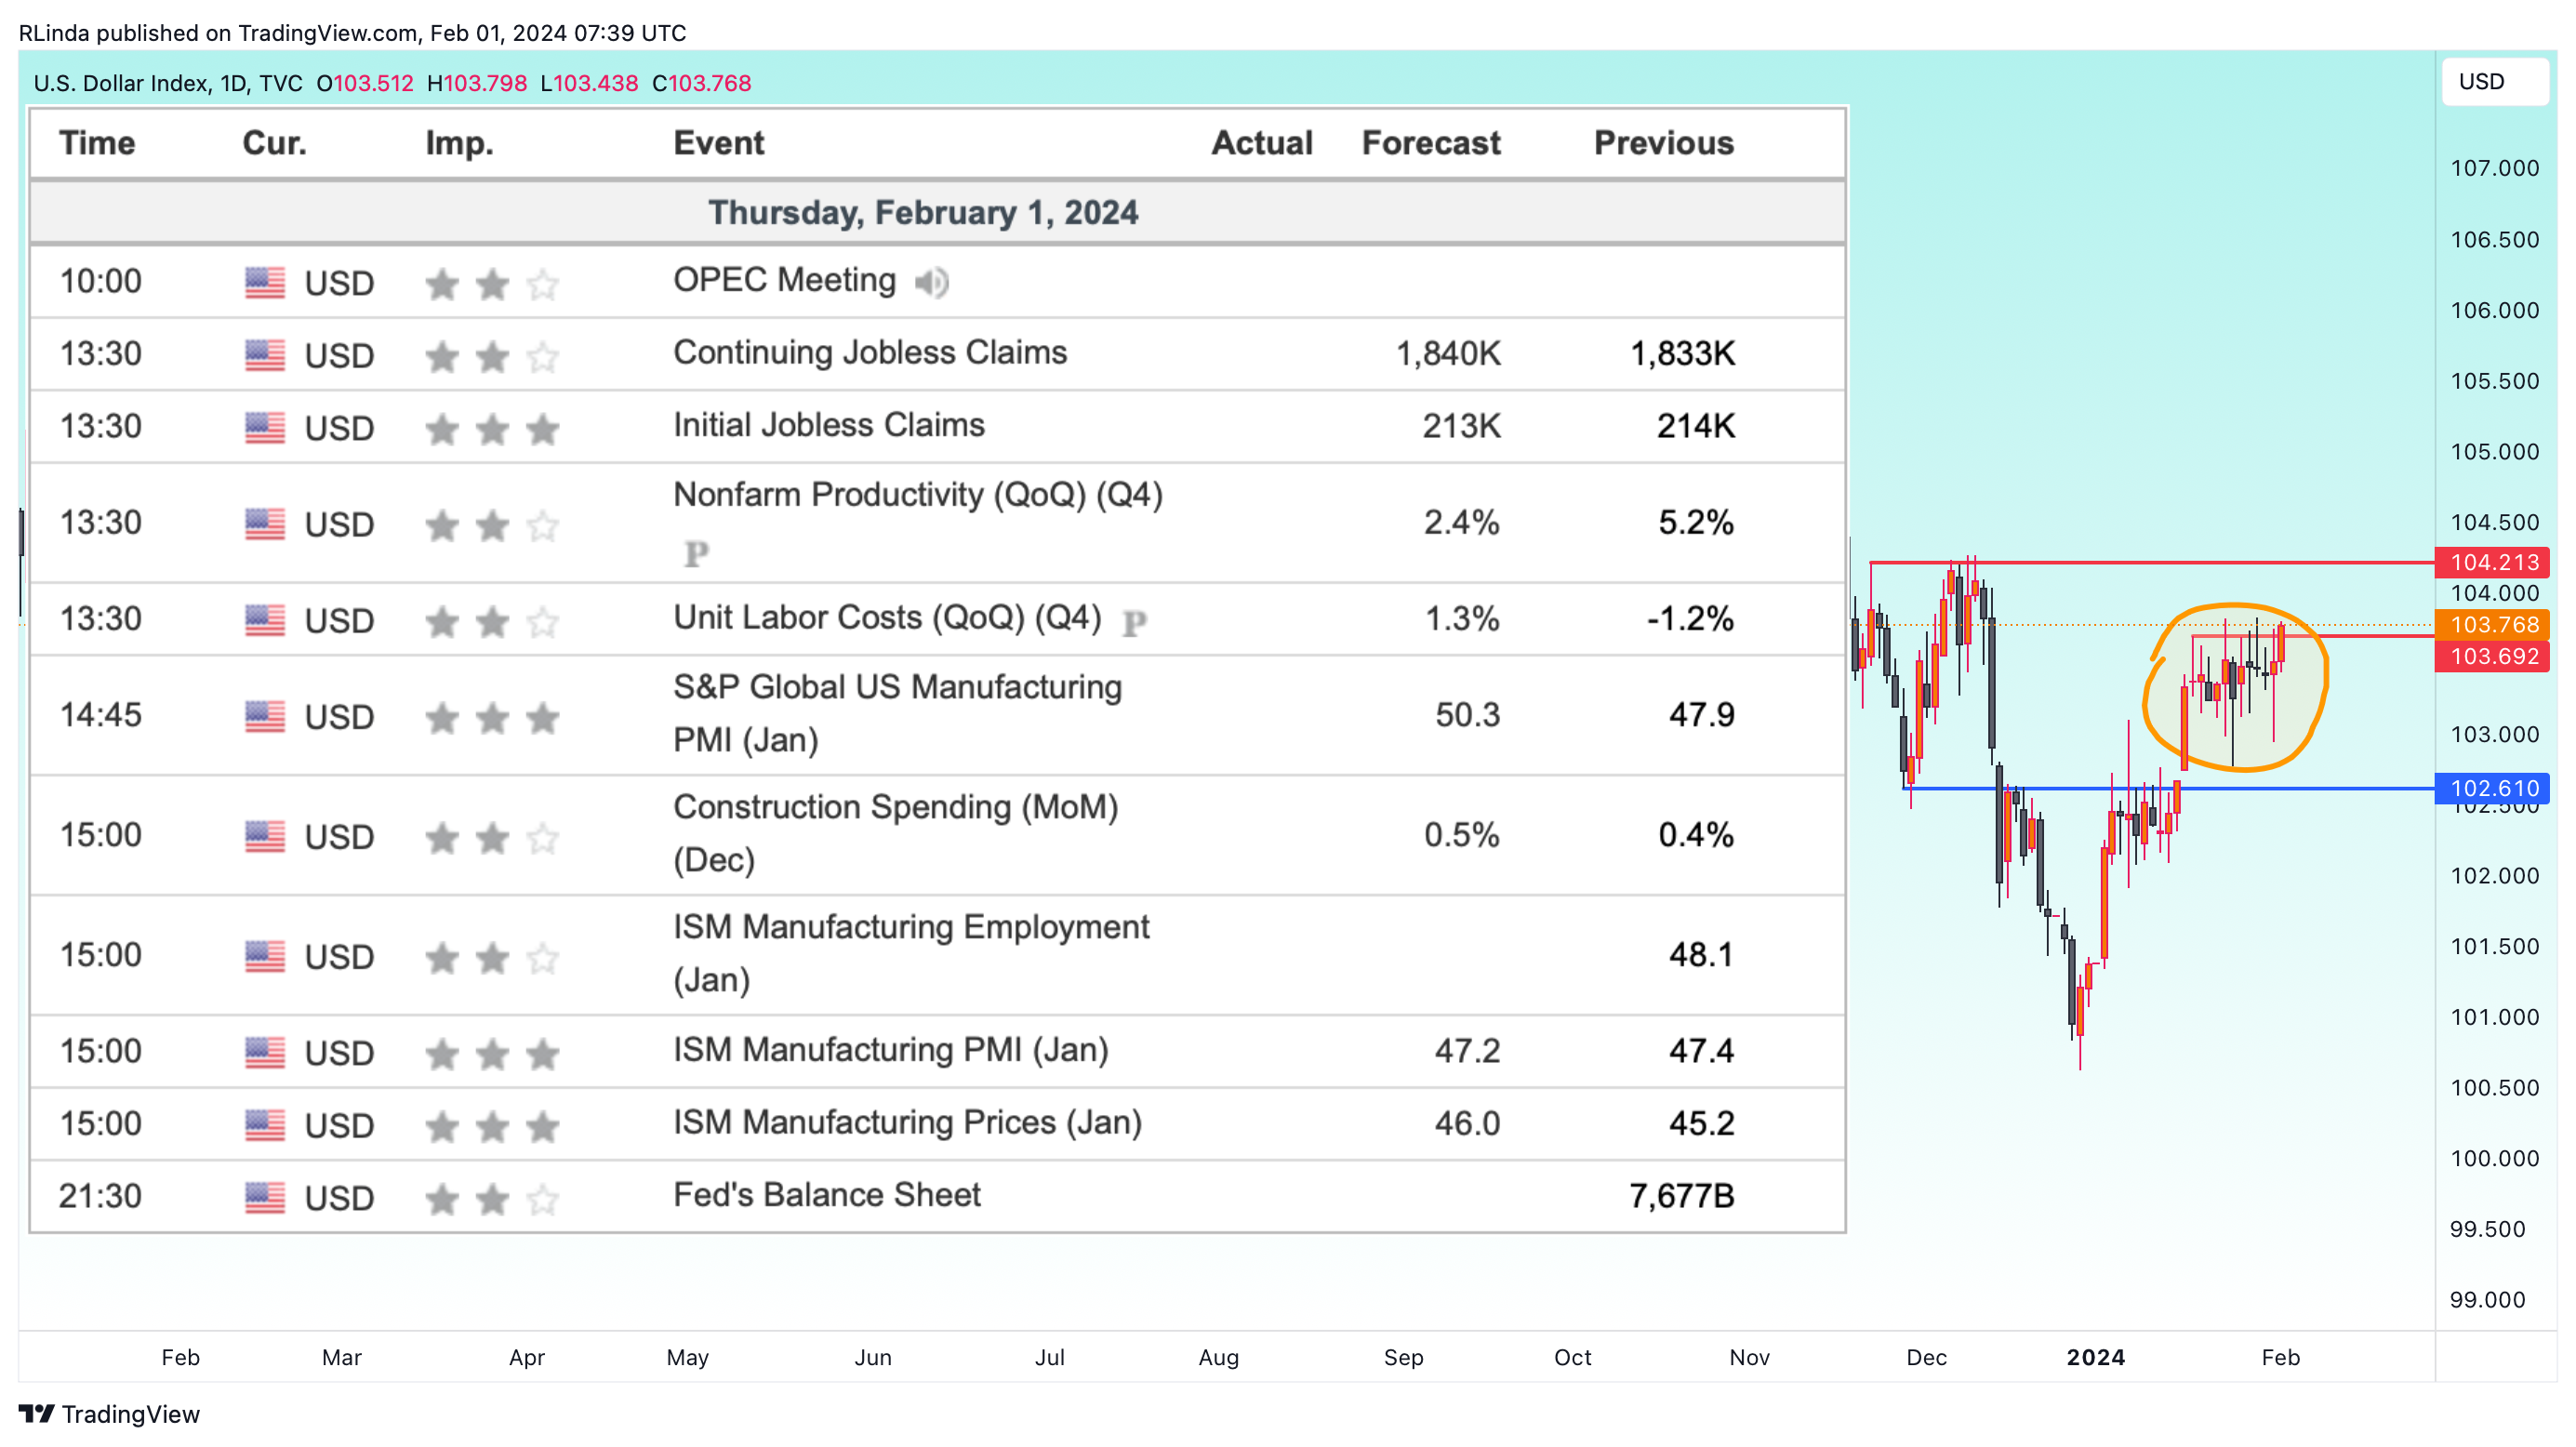
Task: Click the US flag in Continuing Jobless Claims row
Action: 265,355
